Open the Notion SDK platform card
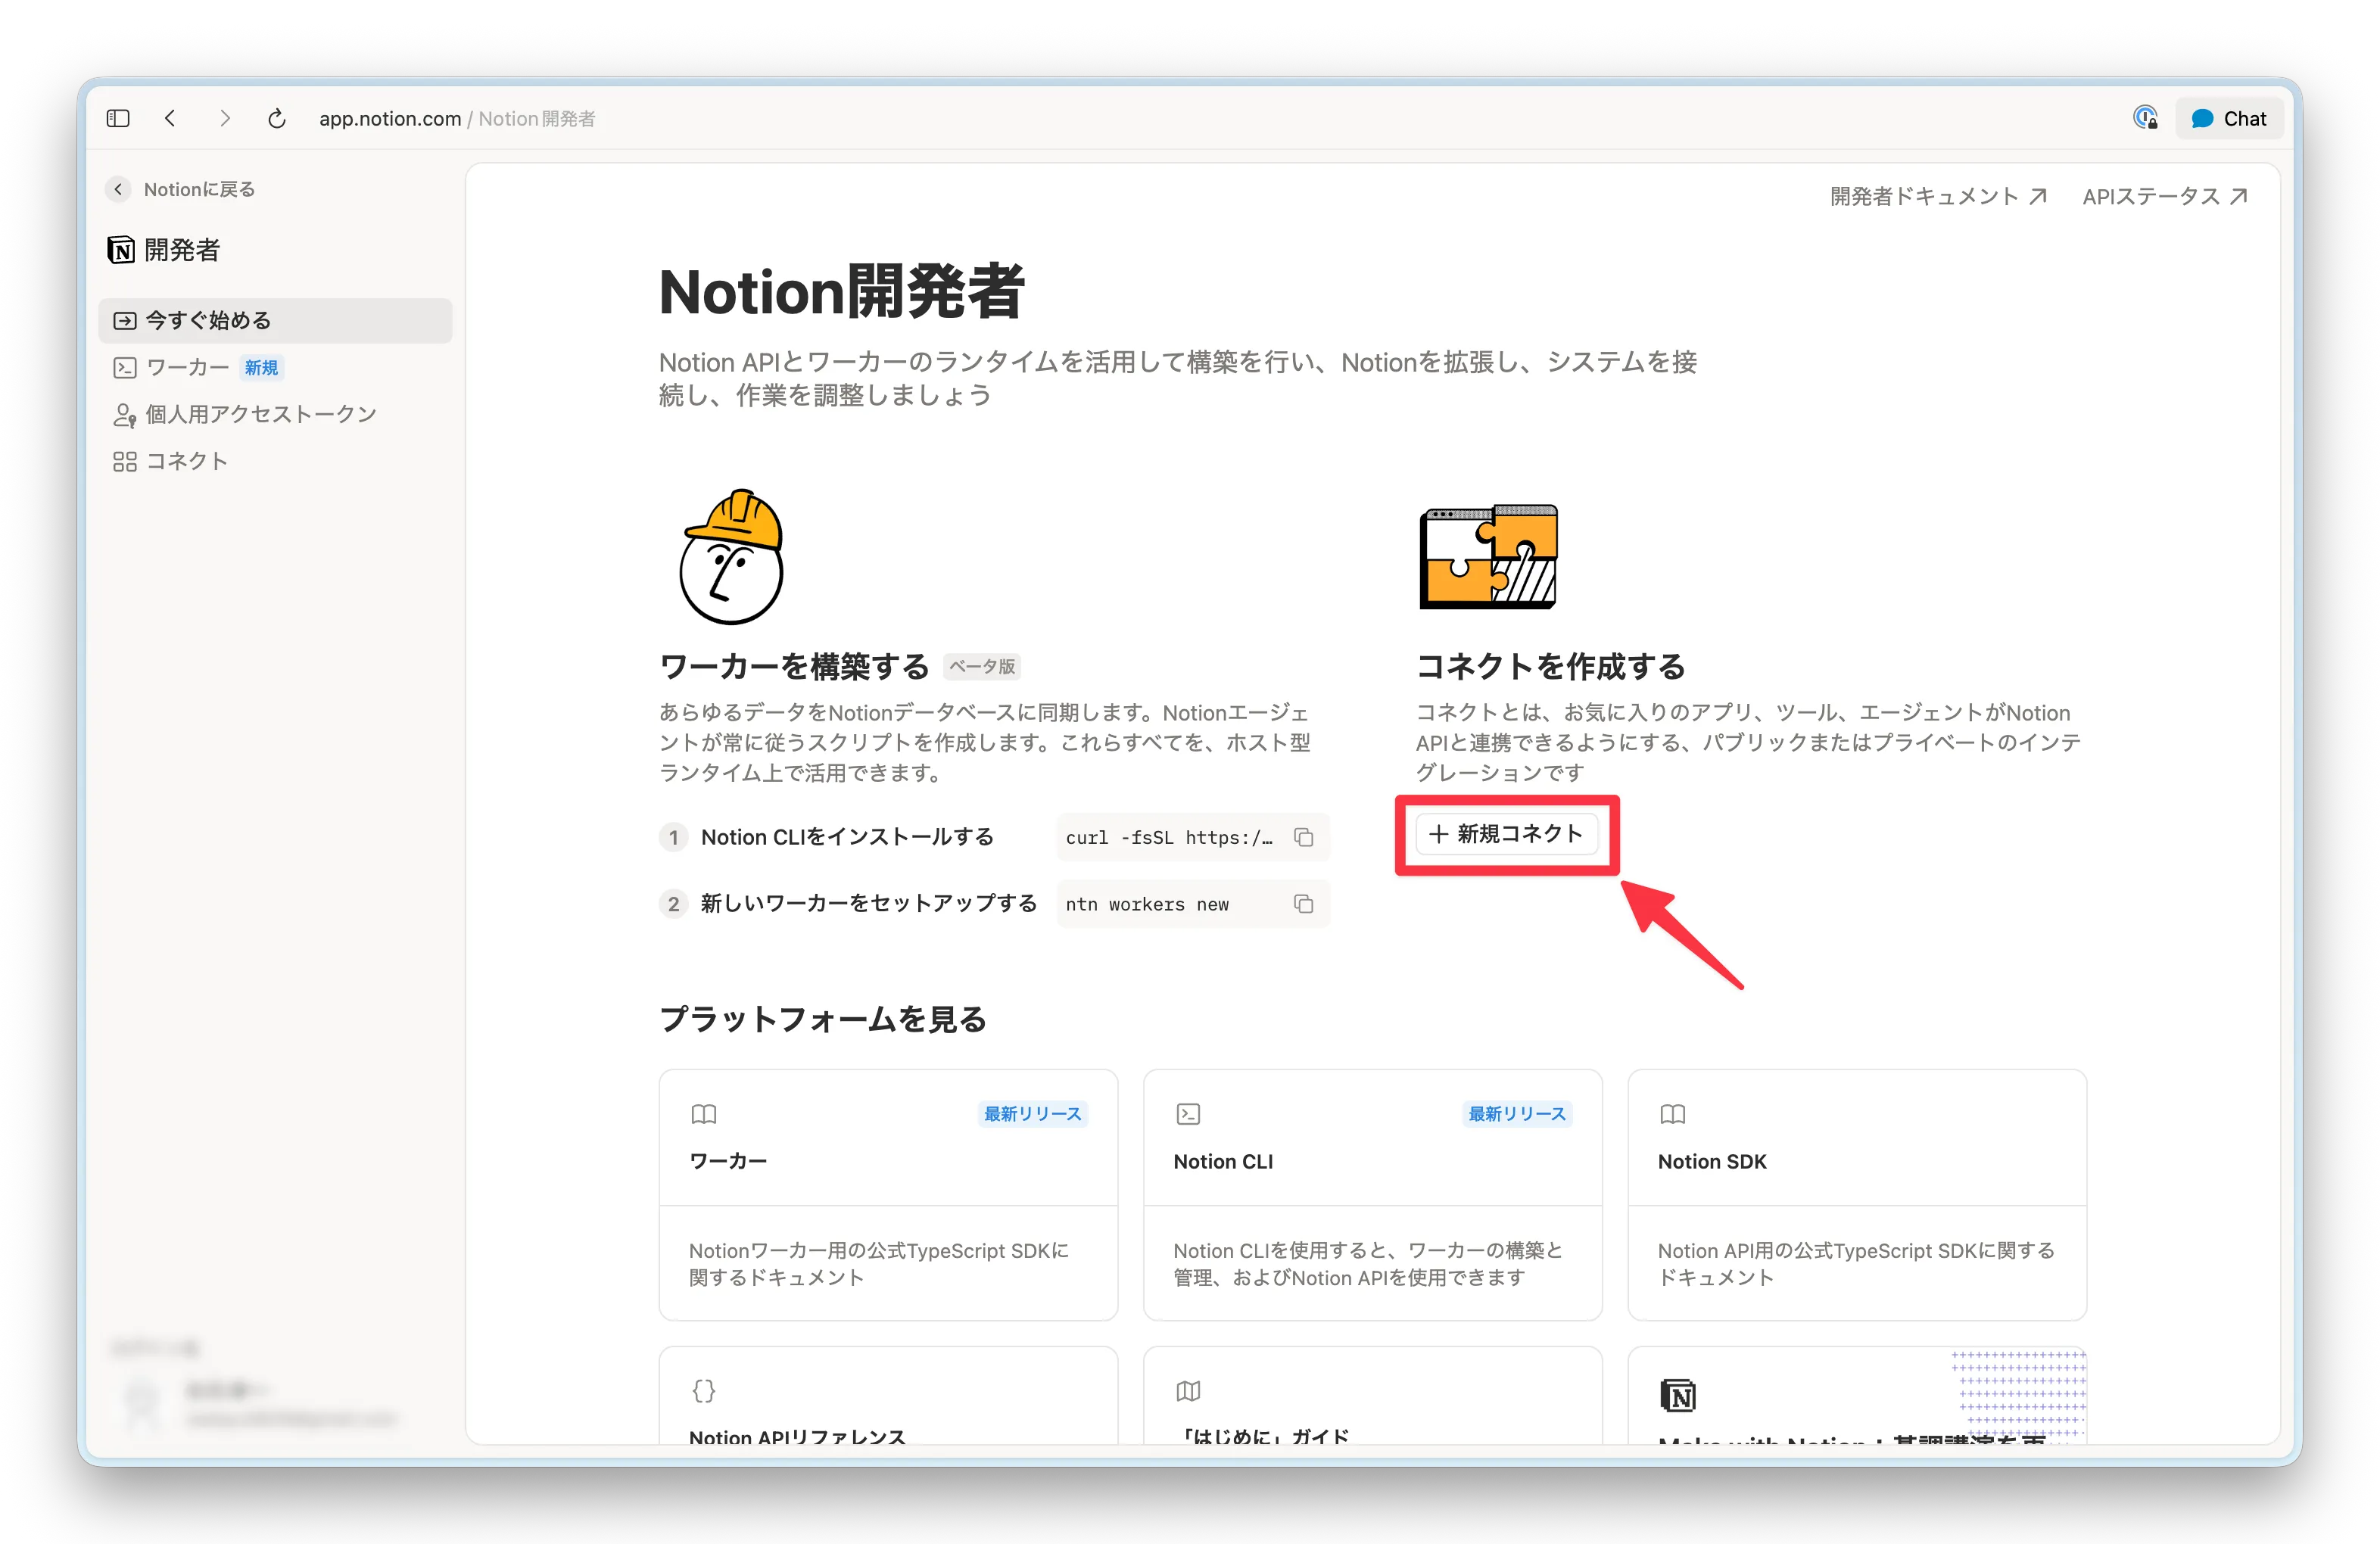Image resolution: width=2380 pixels, height=1544 pixels. click(1857, 1195)
